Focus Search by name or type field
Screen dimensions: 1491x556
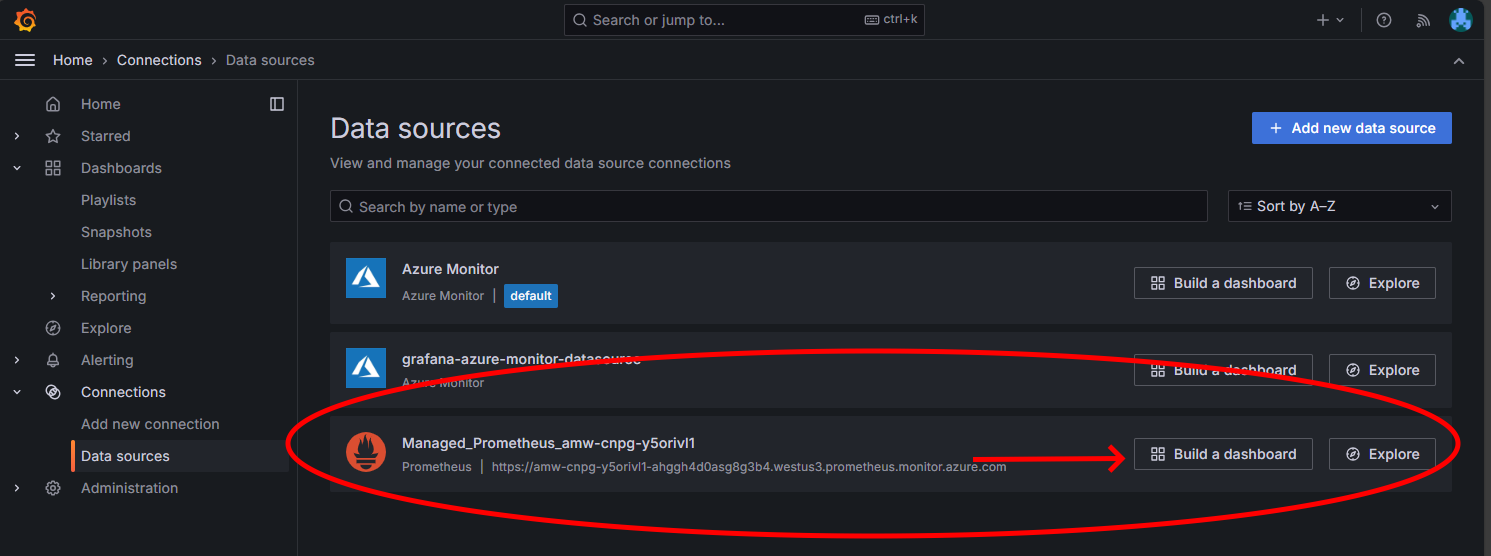[x=768, y=206]
